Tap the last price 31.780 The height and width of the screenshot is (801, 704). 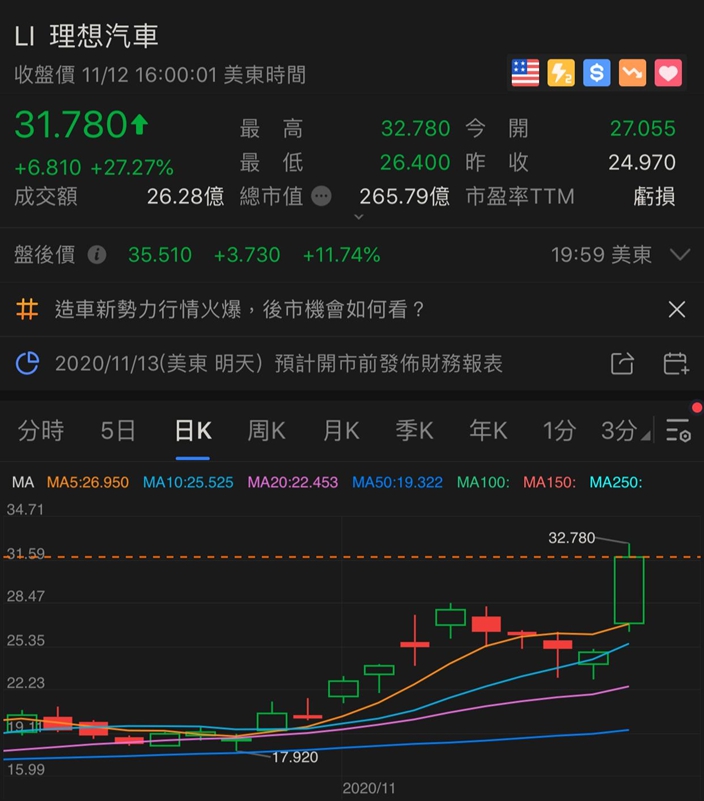click(x=71, y=124)
